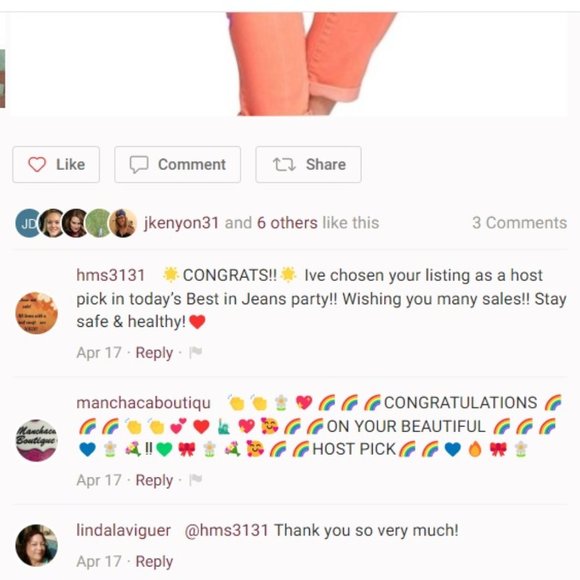The height and width of the screenshot is (580, 580).
Task: Open the JD initials liker avatar
Action: click(28, 223)
